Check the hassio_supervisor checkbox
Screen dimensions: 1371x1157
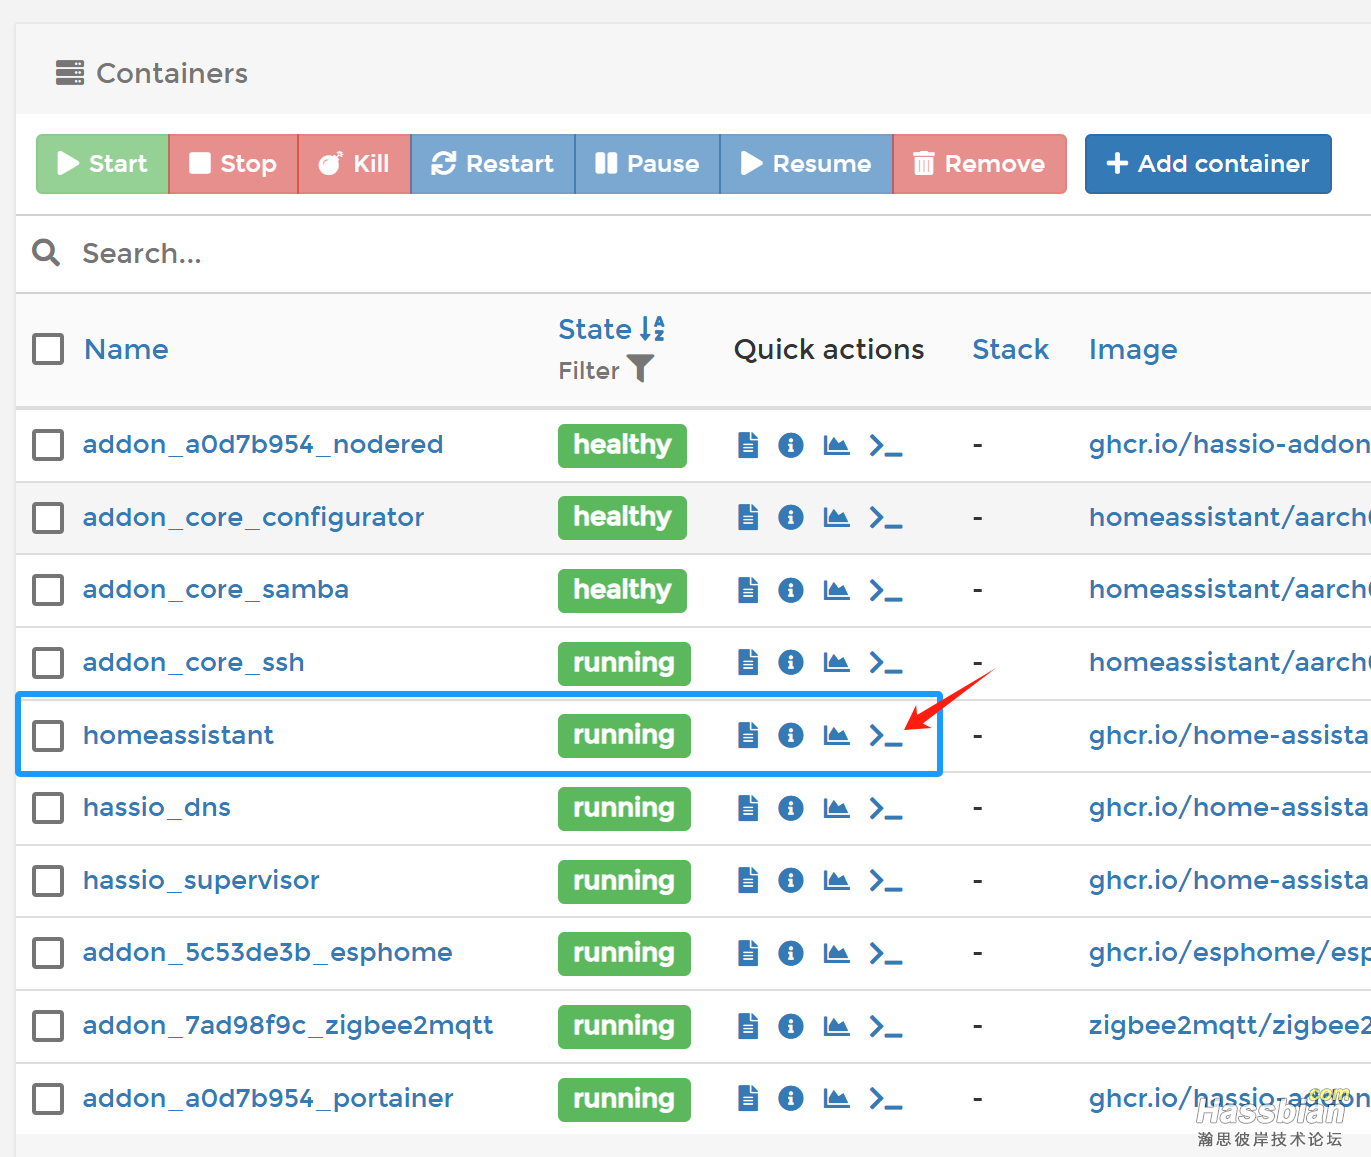click(x=48, y=880)
